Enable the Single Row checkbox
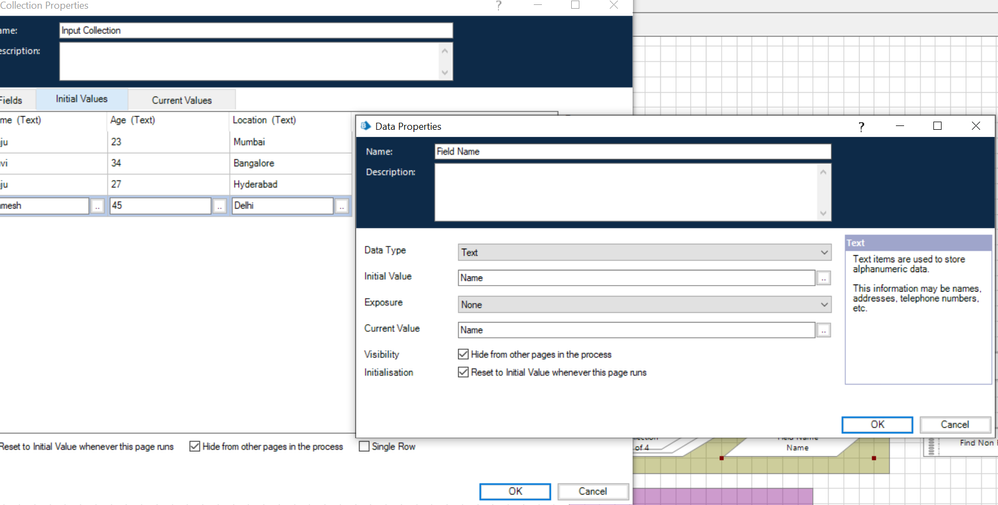 pos(364,446)
